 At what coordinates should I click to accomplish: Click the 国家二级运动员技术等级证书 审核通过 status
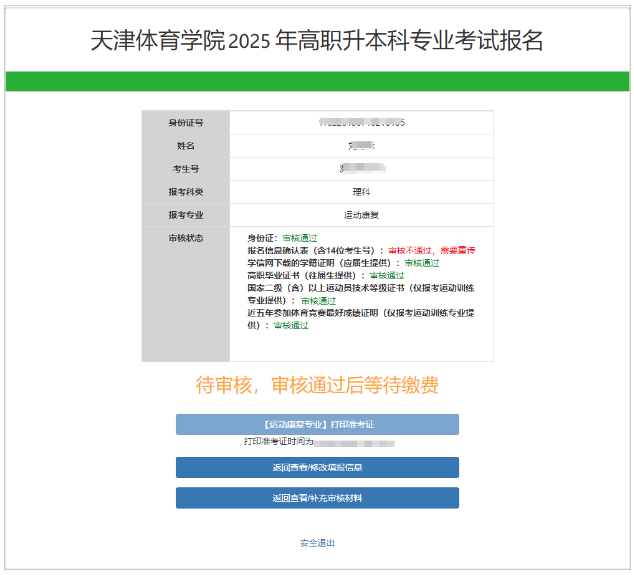pos(319,300)
